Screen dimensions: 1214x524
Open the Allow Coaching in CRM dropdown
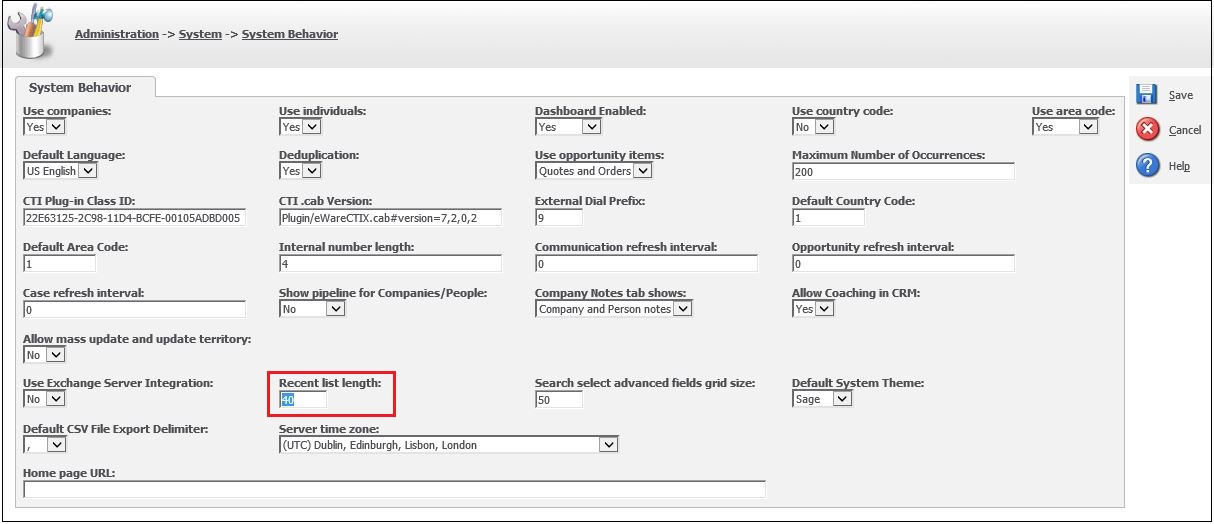813,309
